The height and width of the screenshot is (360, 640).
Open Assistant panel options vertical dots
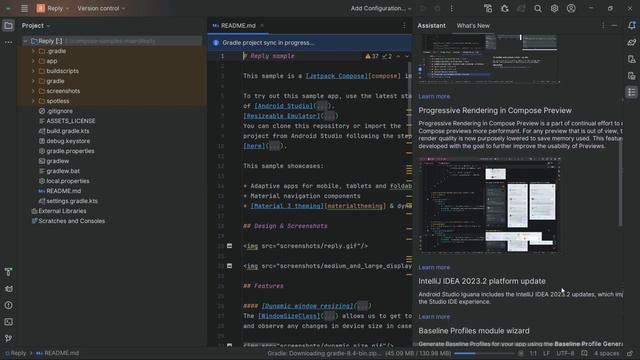(603, 25)
